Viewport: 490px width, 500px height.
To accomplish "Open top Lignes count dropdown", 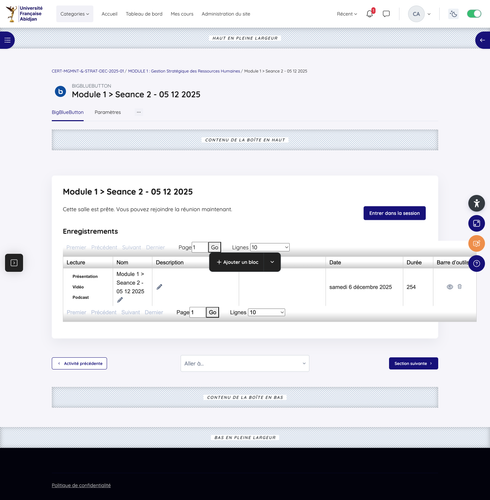I will click(x=270, y=247).
